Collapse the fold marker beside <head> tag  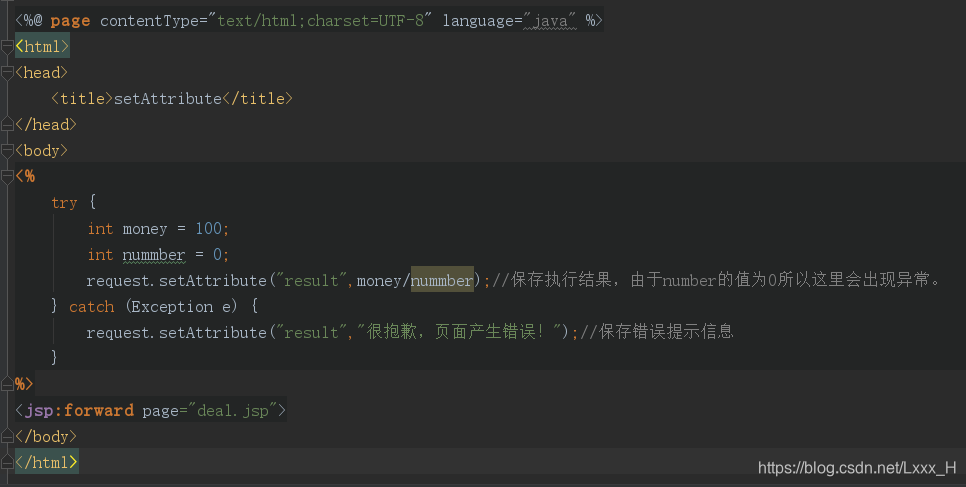point(7,72)
